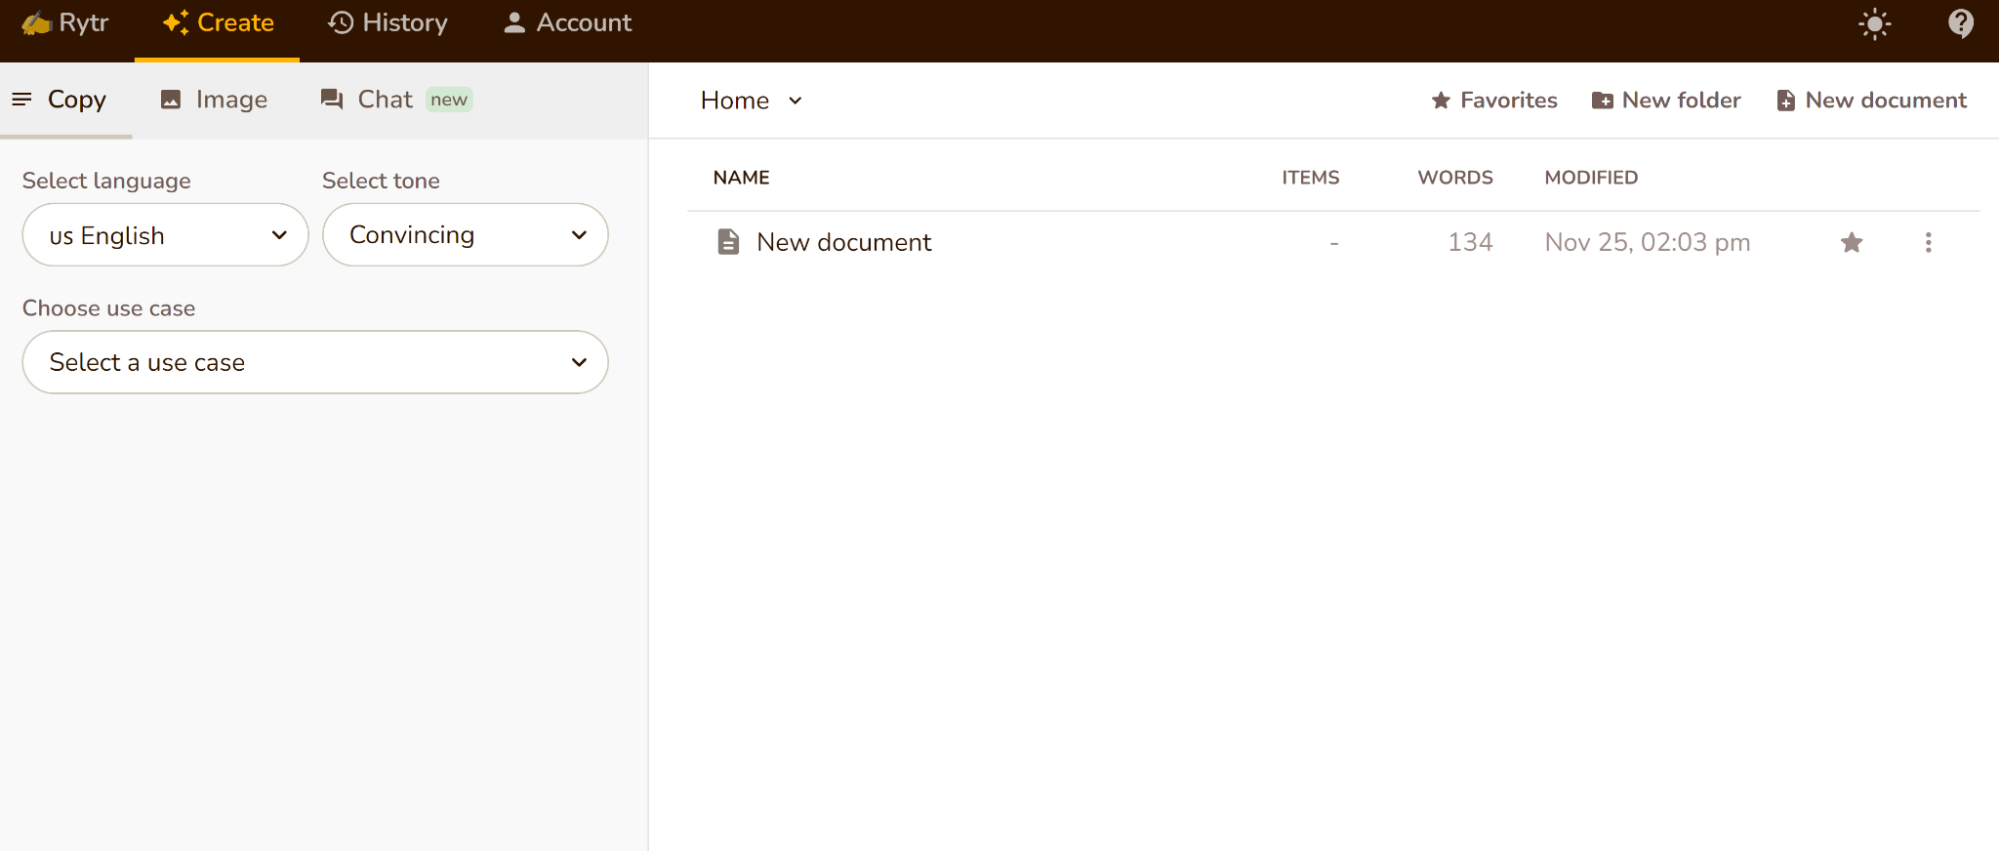1999x852 pixels.
Task: Click the hamburger lines icon beside Copy
Action: (22, 99)
